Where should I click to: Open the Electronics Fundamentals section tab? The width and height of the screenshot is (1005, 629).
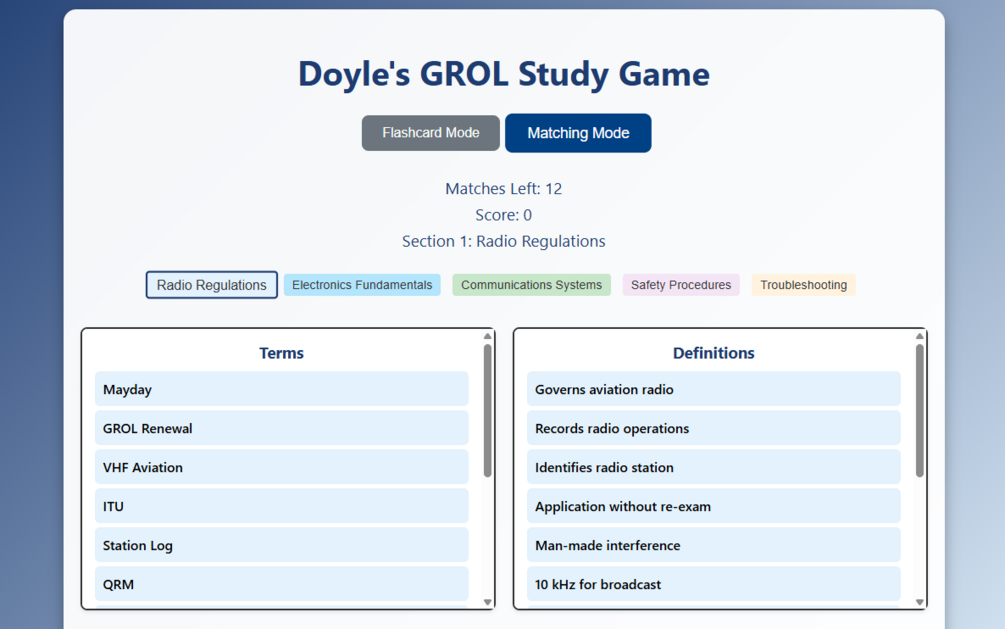[362, 285]
